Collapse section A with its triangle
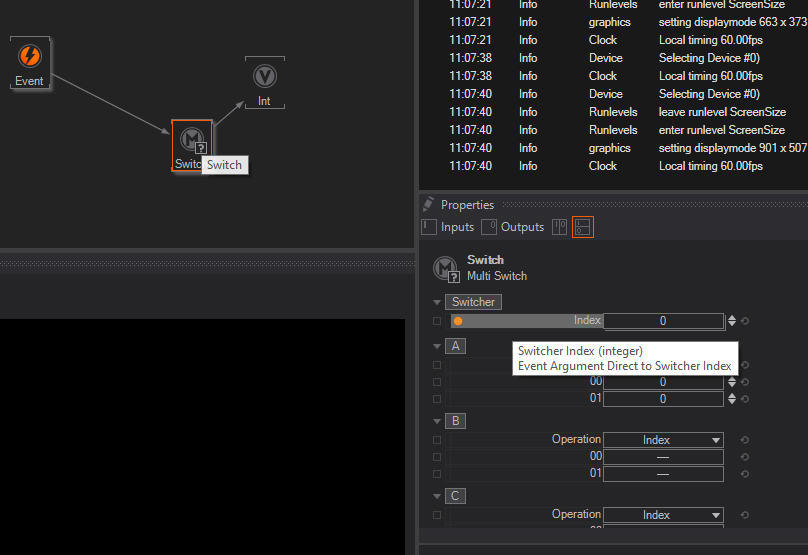808x555 pixels. (x=437, y=346)
